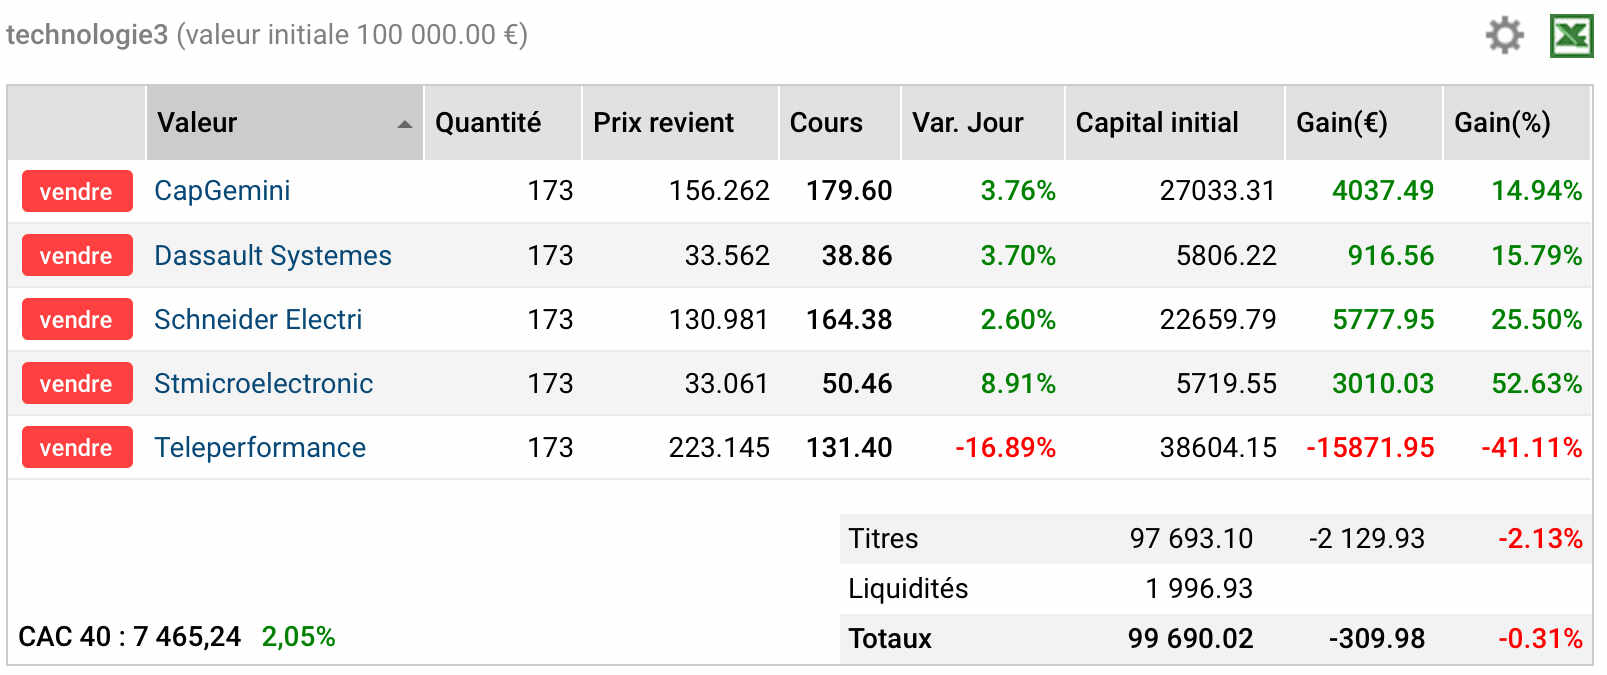Sort table by Quantité column
Viewport: 1607px width, 675px height.
488,123
